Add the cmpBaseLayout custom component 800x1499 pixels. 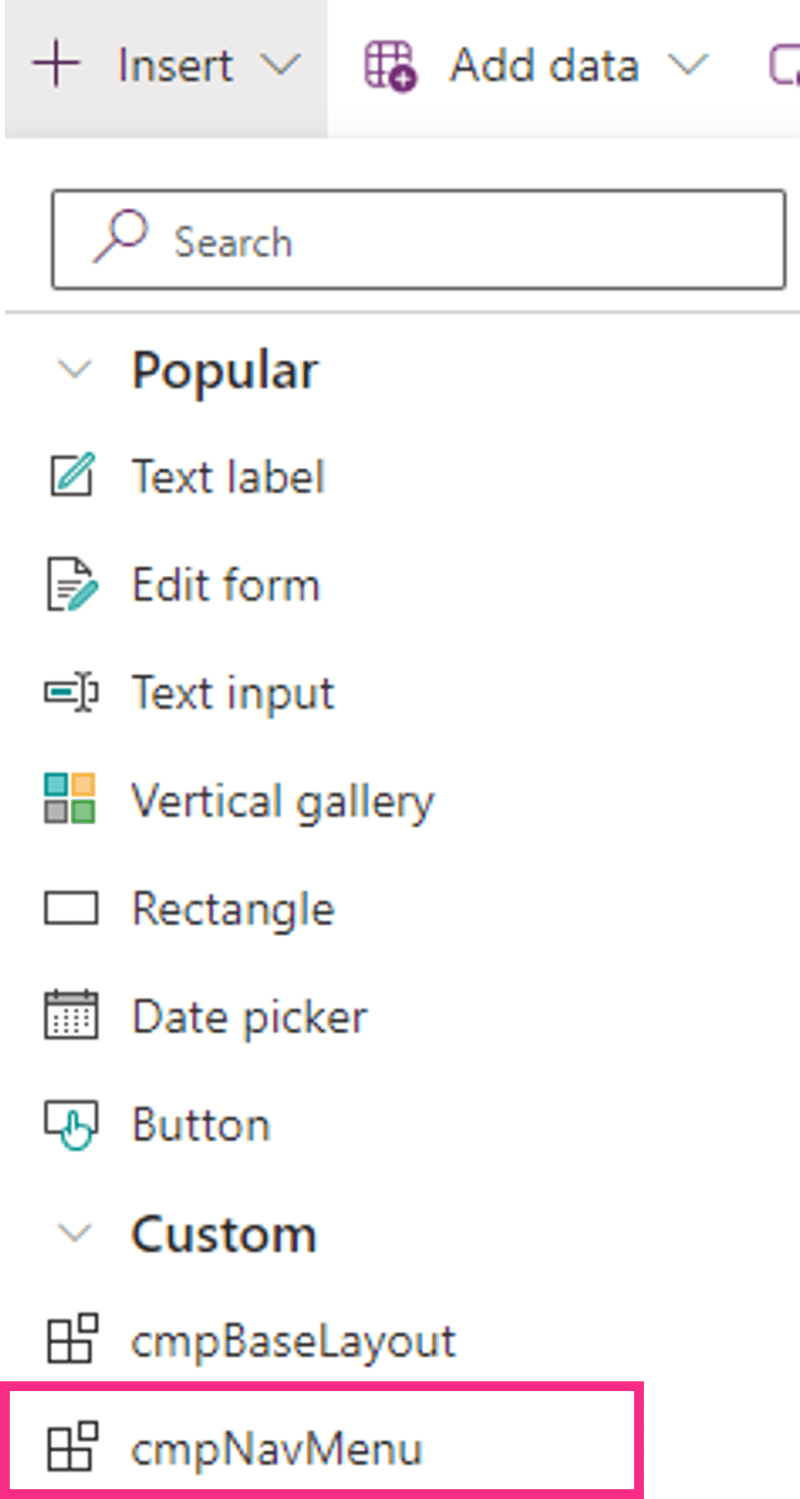[293, 1341]
